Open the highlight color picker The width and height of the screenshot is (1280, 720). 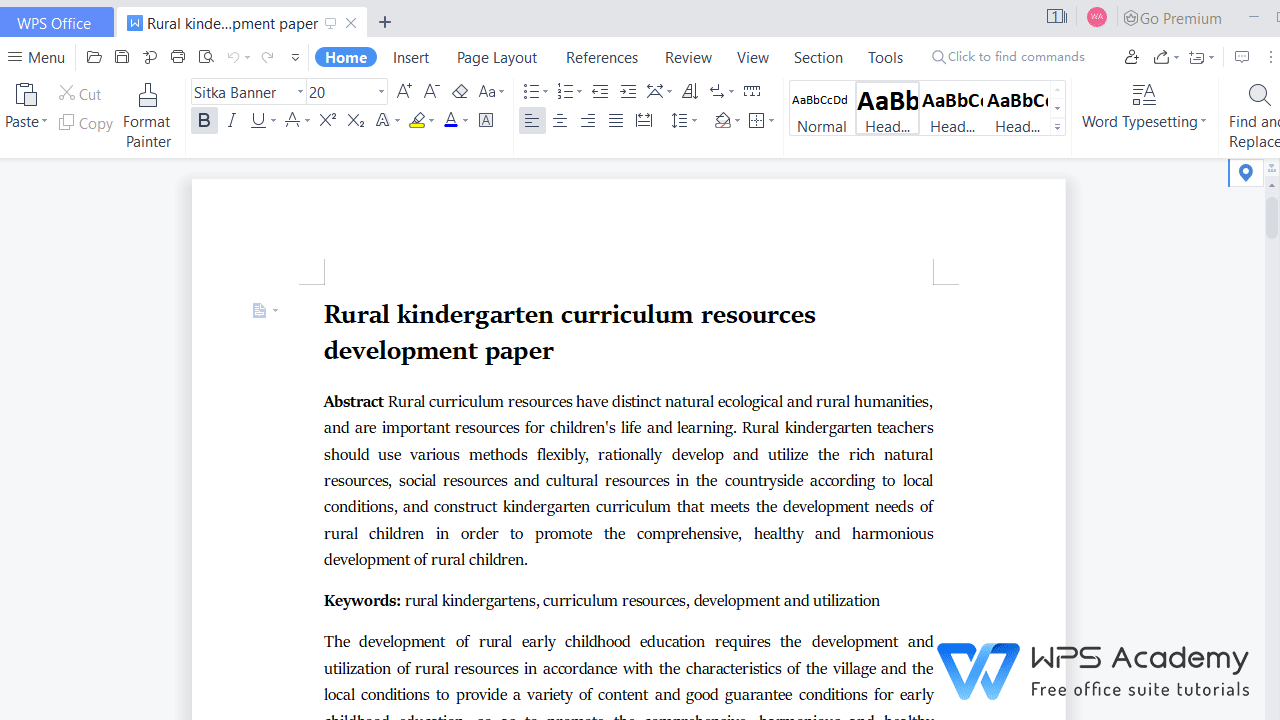(x=430, y=120)
